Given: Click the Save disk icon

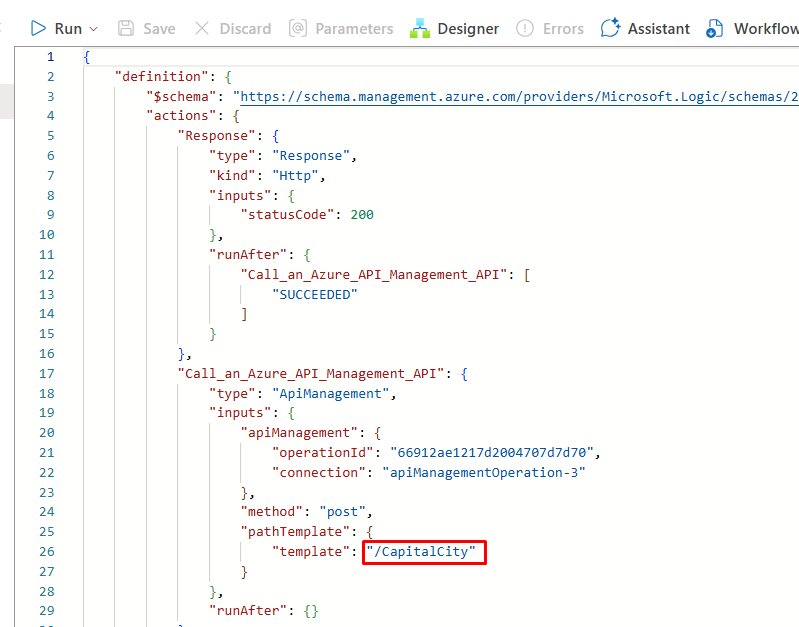Looking at the screenshot, I should [x=126, y=28].
